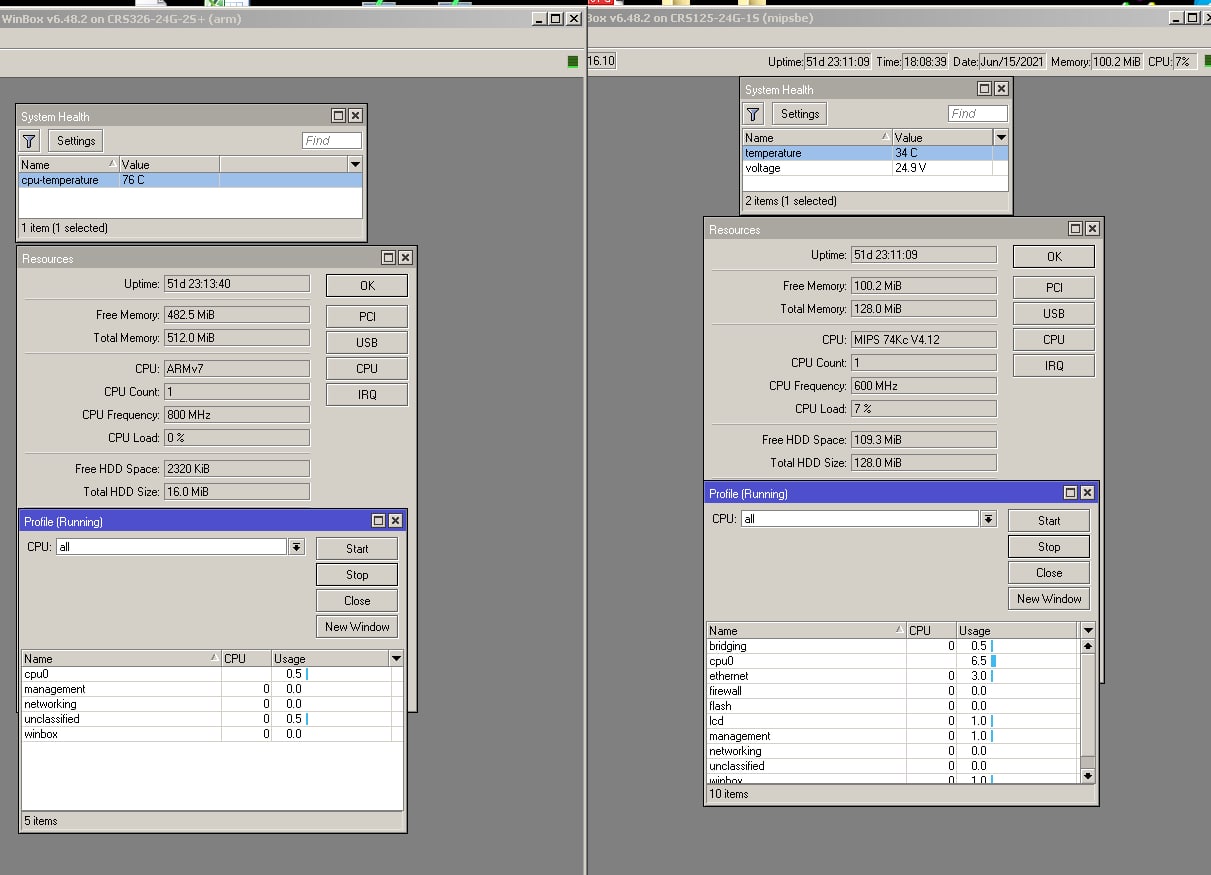This screenshot has height=875, width=1211.
Task: Open Settings in right System Health window
Action: (800, 114)
